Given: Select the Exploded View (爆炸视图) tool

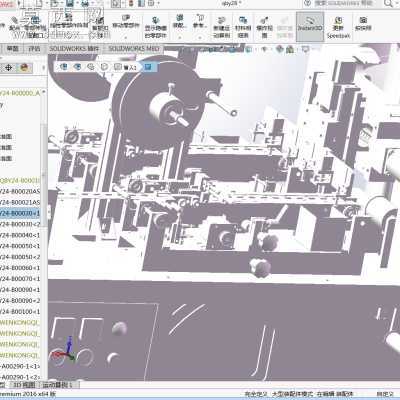Looking at the screenshot, I should point(264,27).
